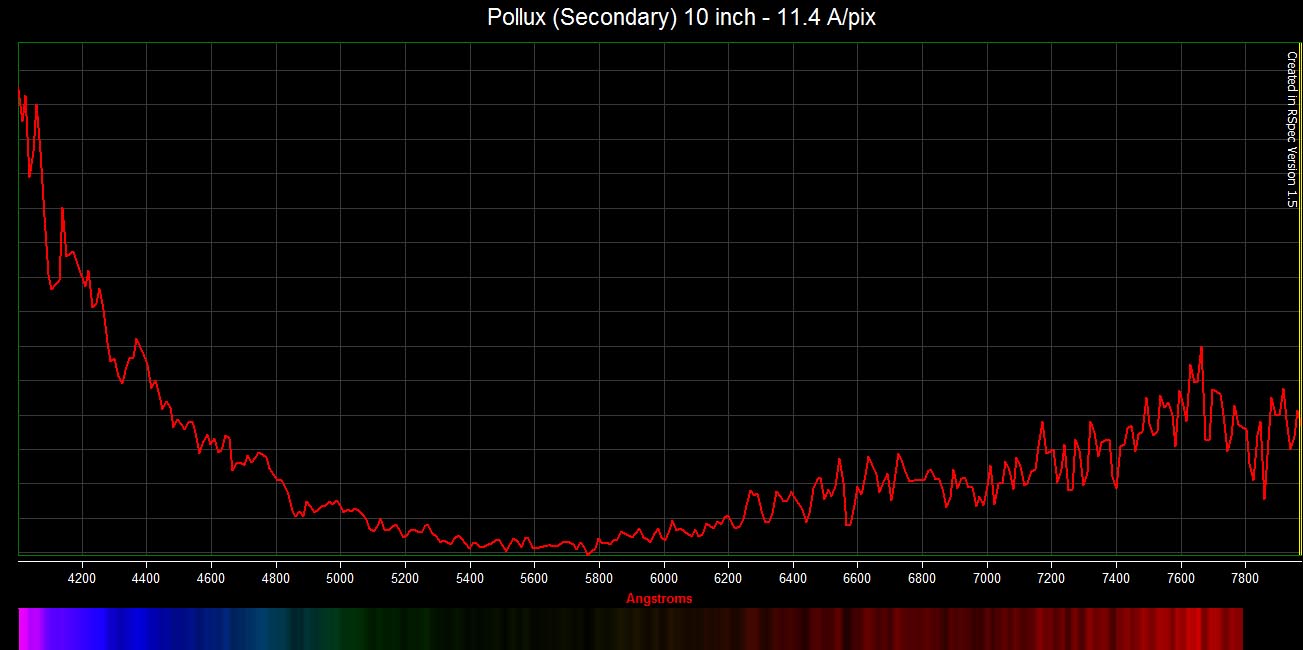Select the 4200 wavelength tick label
The image size is (1303, 650).
pyautogui.click(x=82, y=578)
